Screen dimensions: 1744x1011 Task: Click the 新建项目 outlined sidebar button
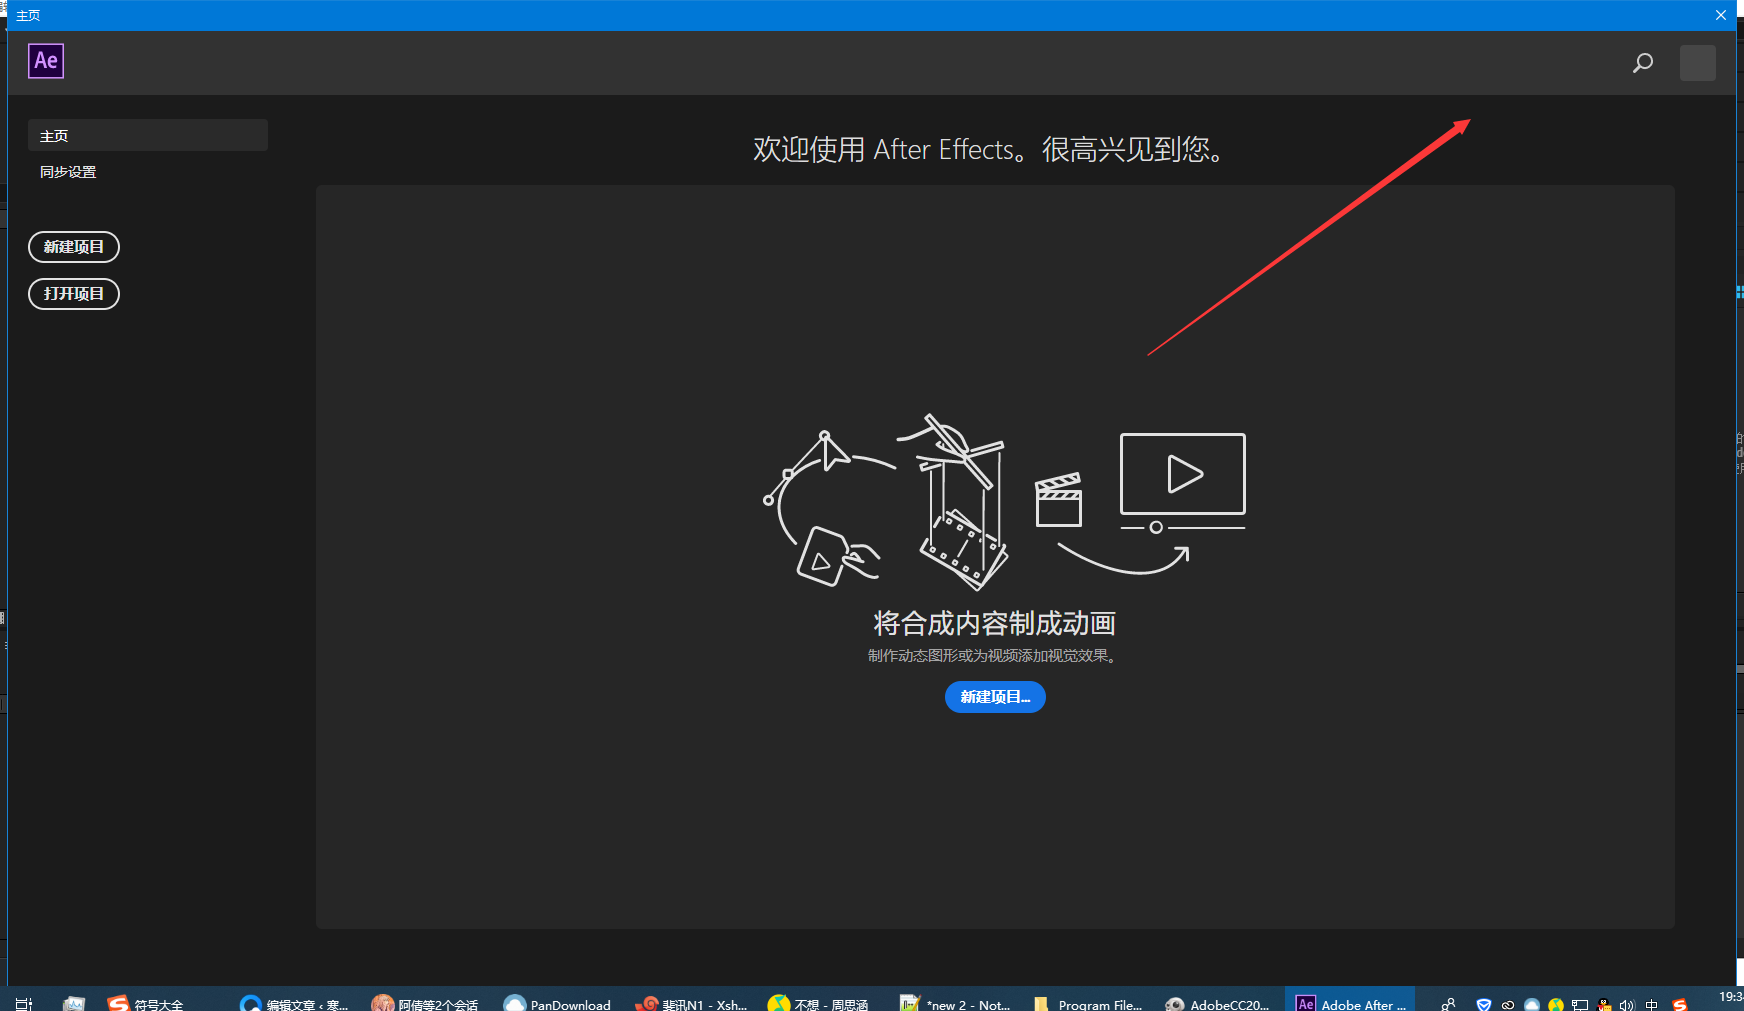[74, 247]
